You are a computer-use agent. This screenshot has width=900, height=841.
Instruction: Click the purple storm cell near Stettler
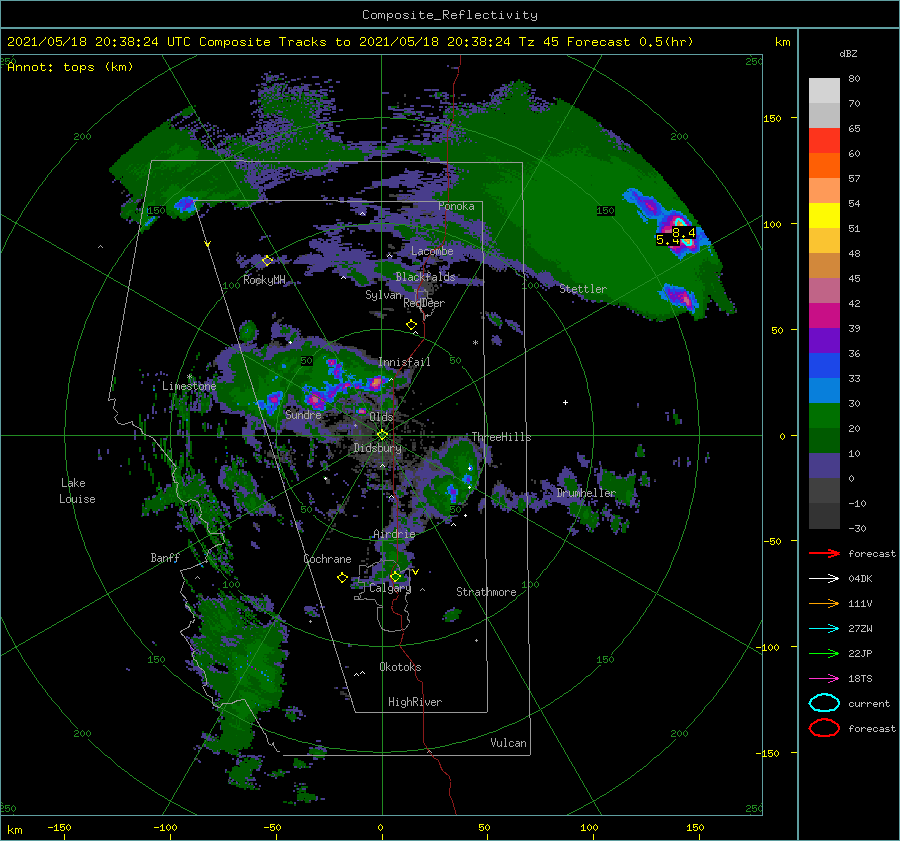click(x=680, y=297)
